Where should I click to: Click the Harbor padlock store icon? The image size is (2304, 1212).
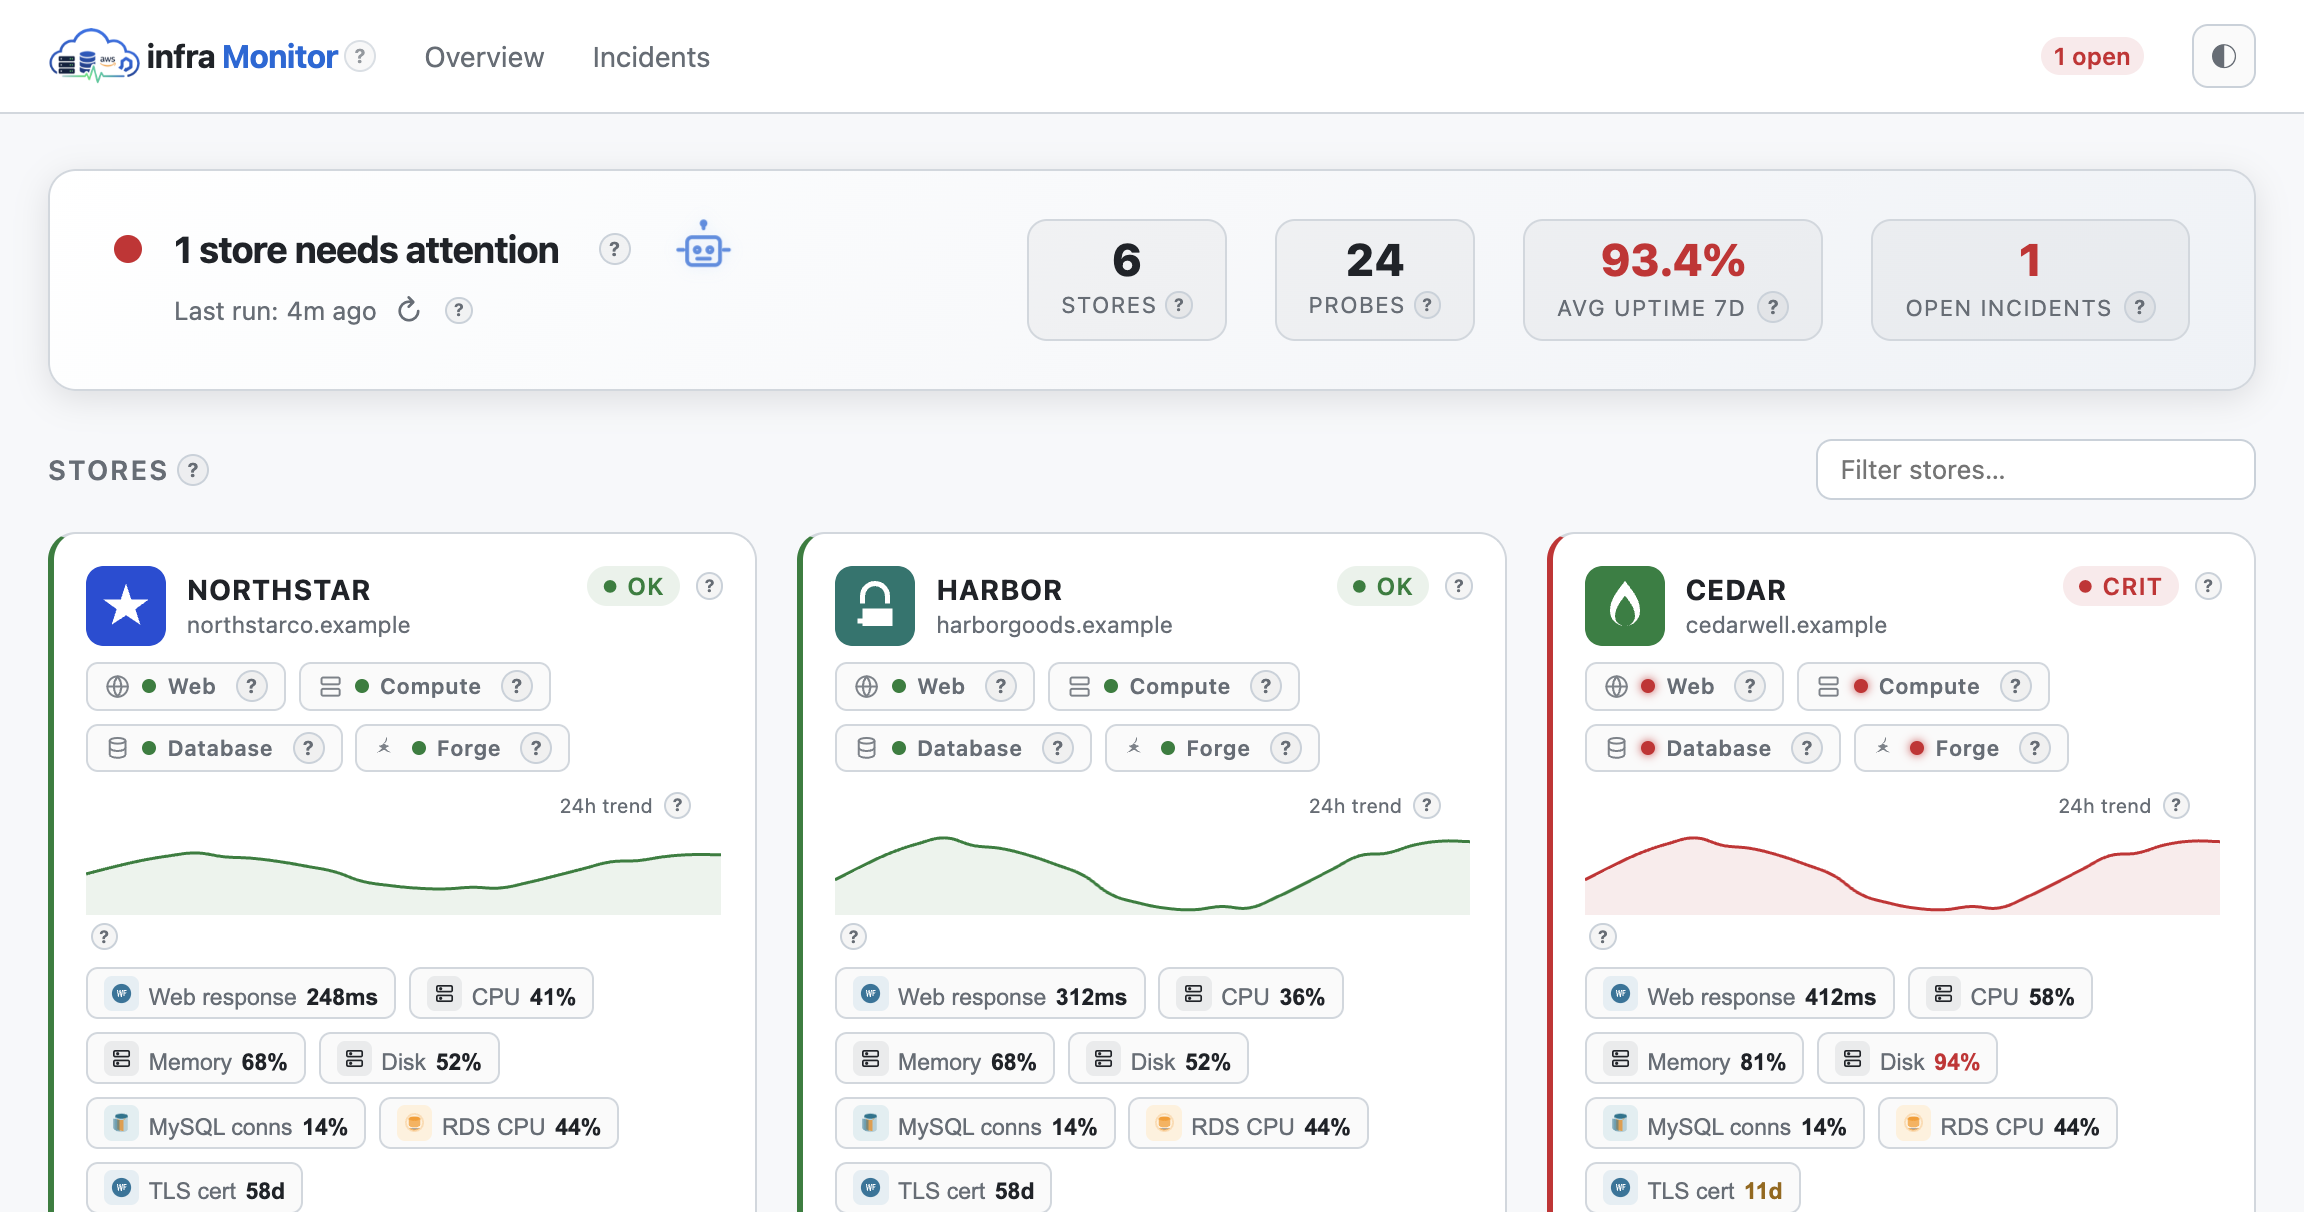coord(875,606)
